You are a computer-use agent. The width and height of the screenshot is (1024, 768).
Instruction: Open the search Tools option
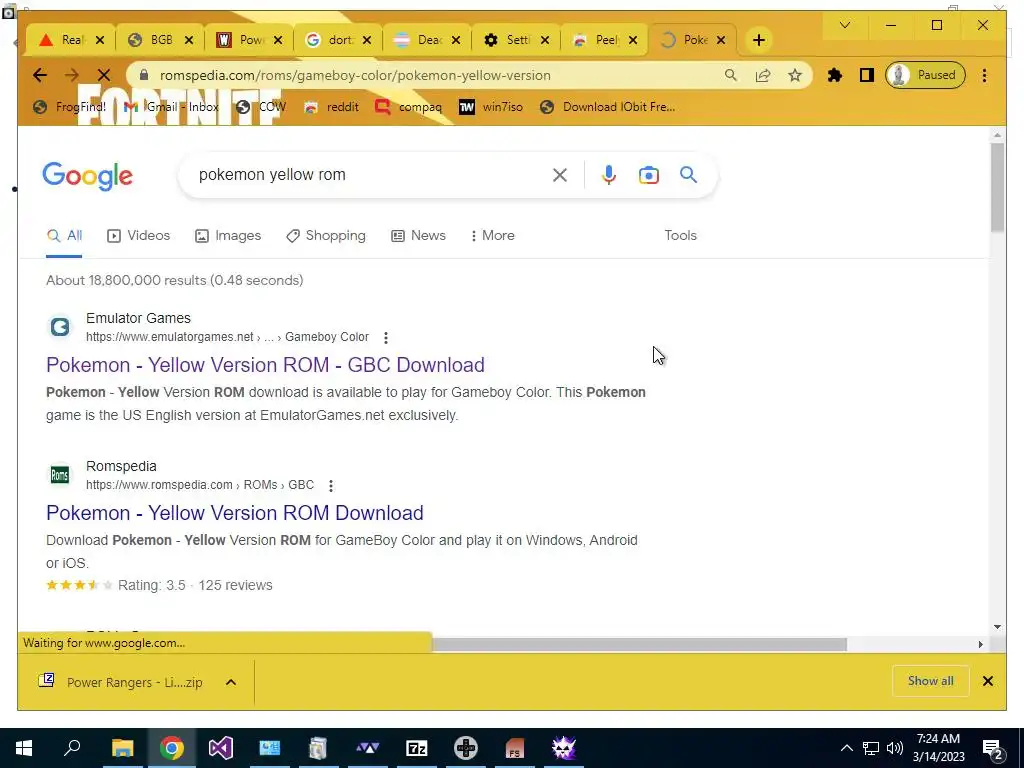point(680,236)
